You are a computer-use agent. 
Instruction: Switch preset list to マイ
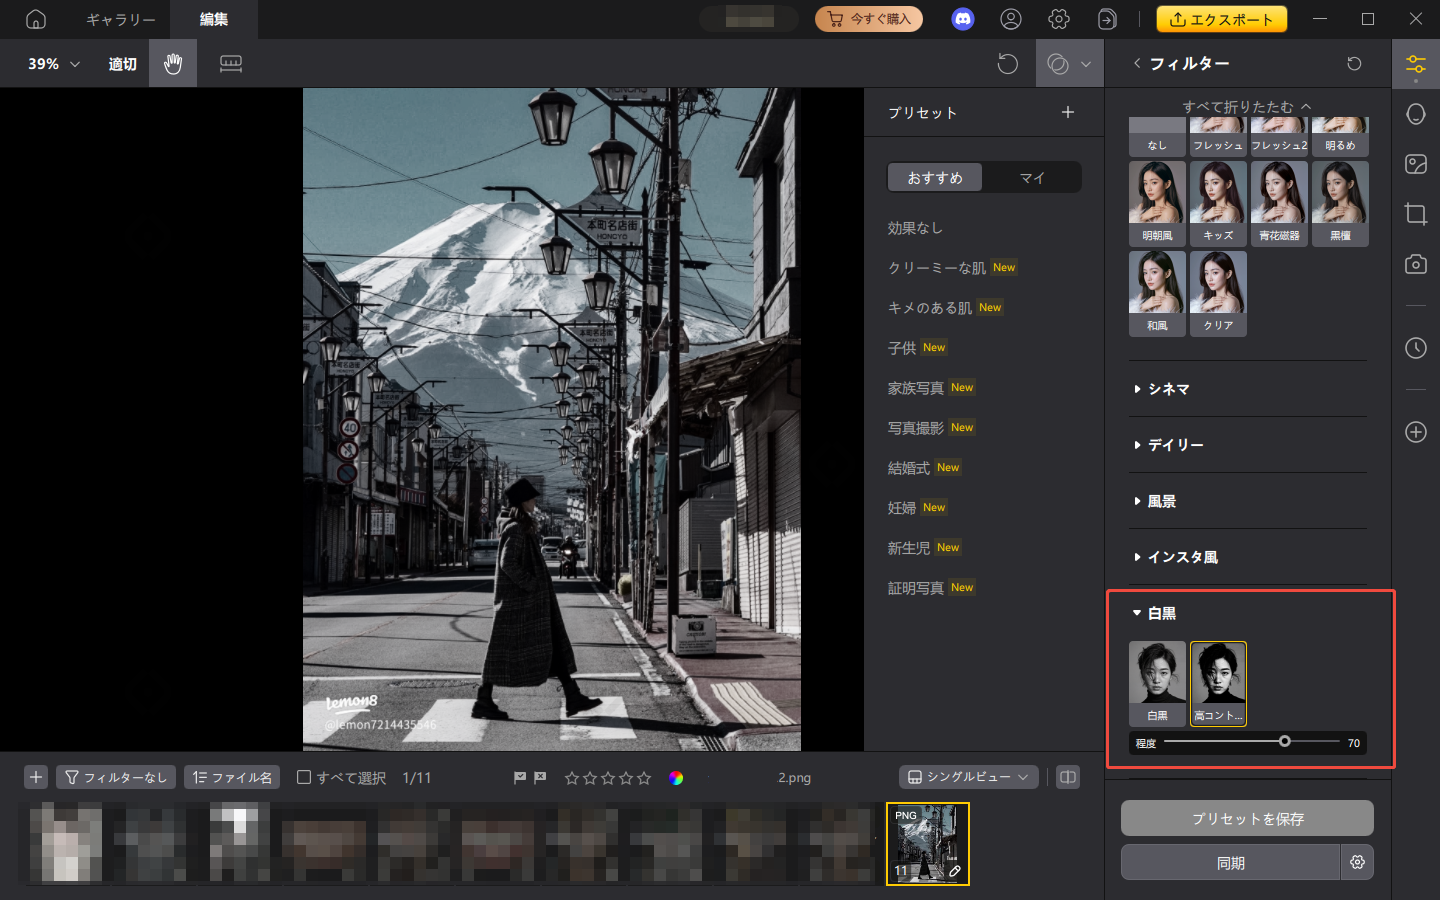1031,178
